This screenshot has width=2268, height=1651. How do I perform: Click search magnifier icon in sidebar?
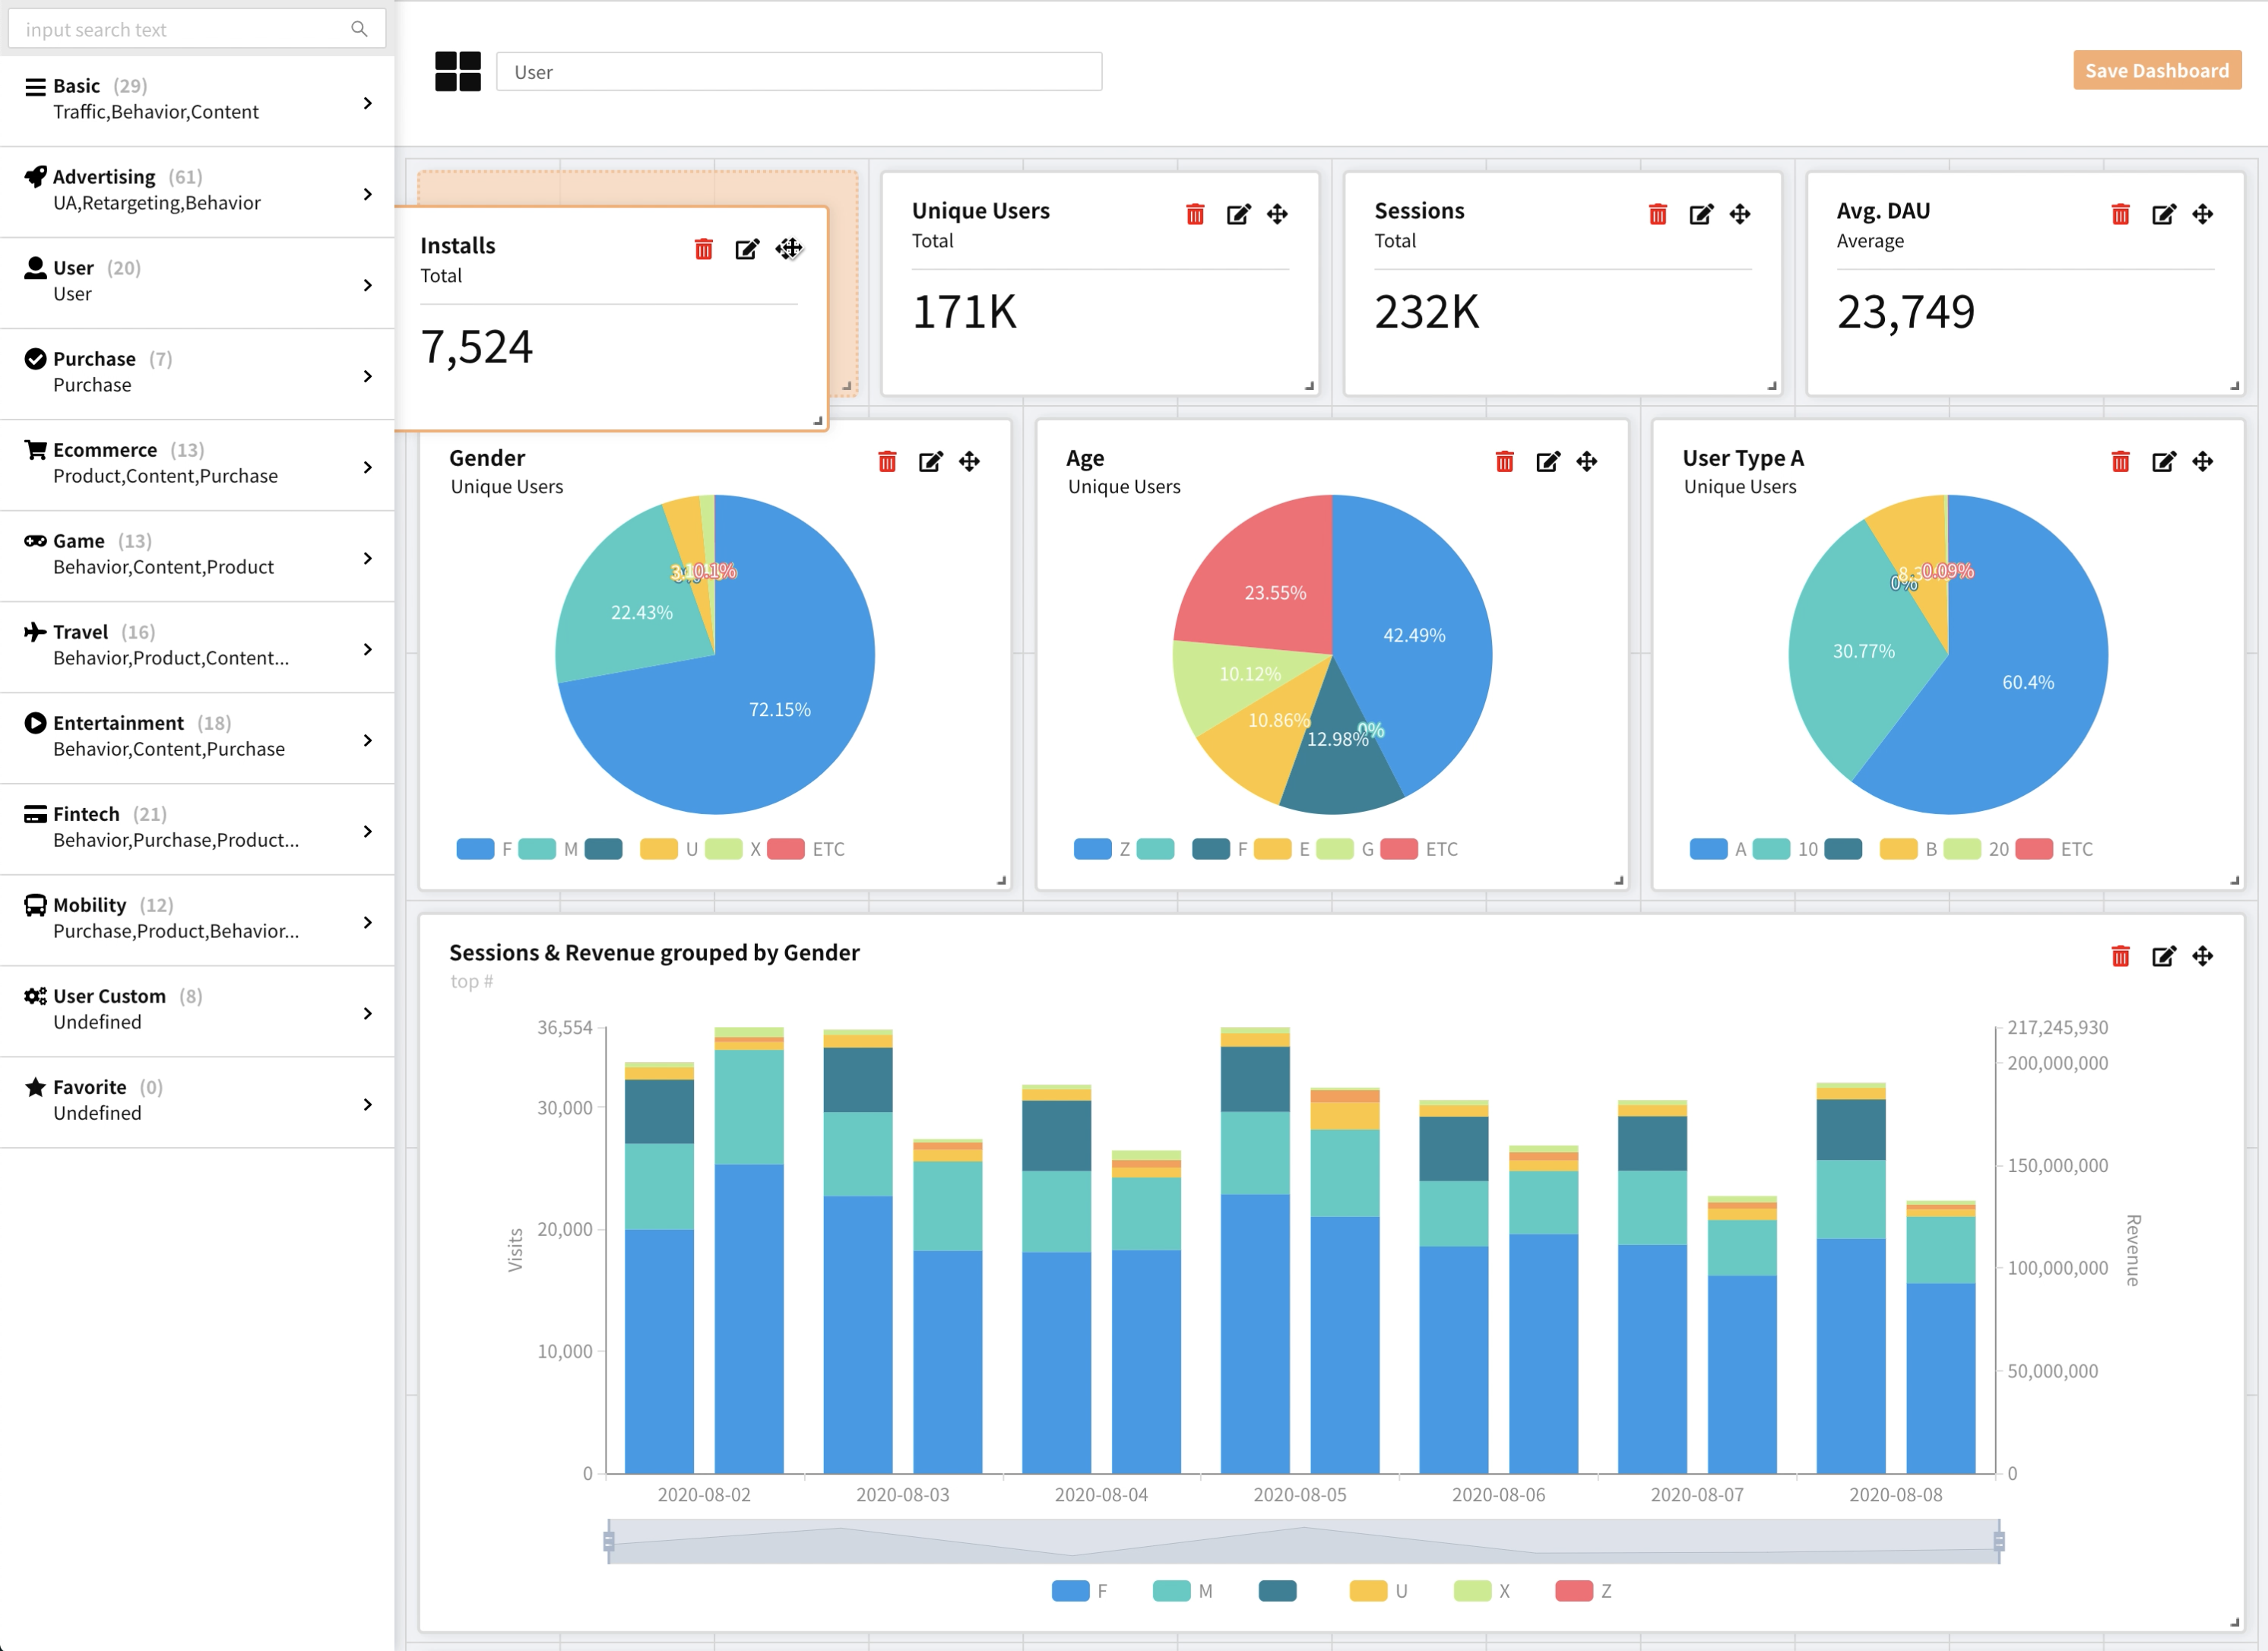click(x=359, y=29)
